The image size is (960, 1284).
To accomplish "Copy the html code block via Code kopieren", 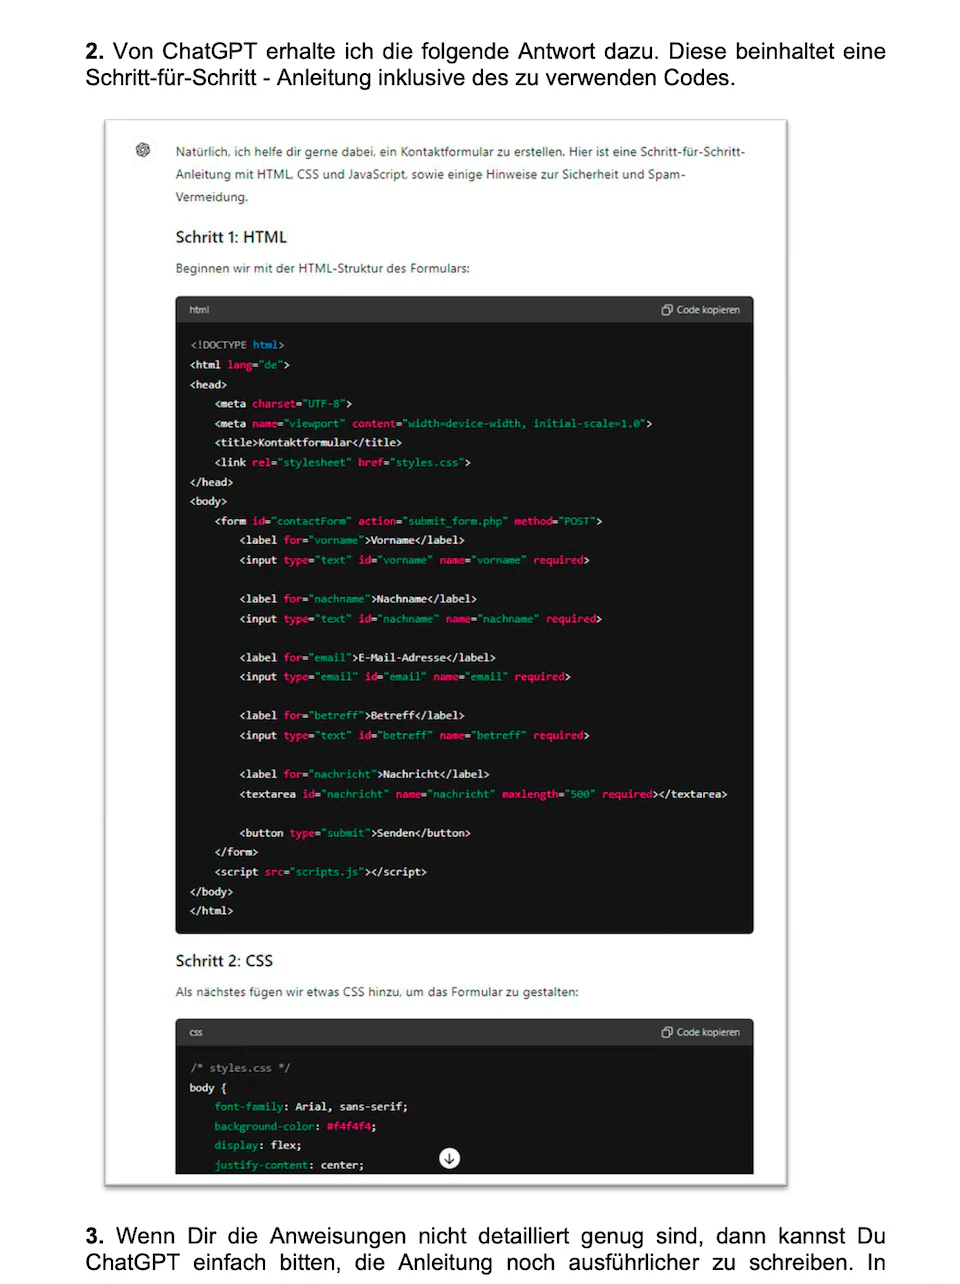I will 700,310.
